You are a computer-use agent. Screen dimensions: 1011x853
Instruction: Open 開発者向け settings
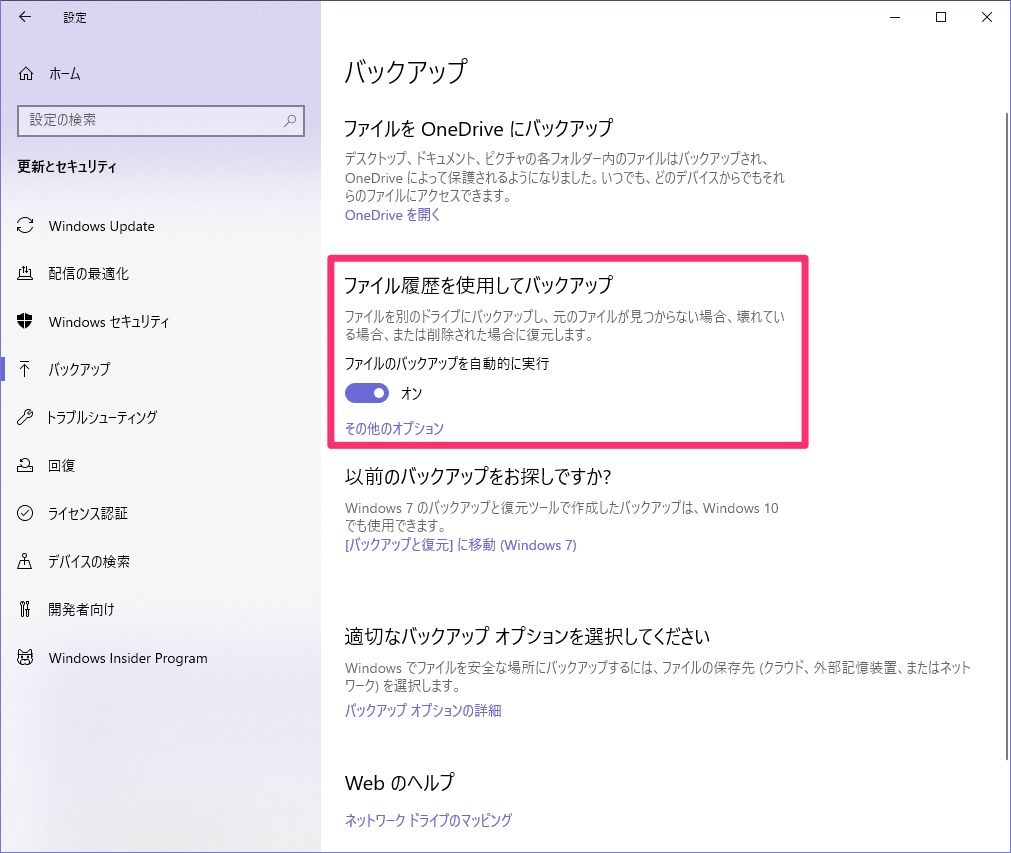(81, 609)
